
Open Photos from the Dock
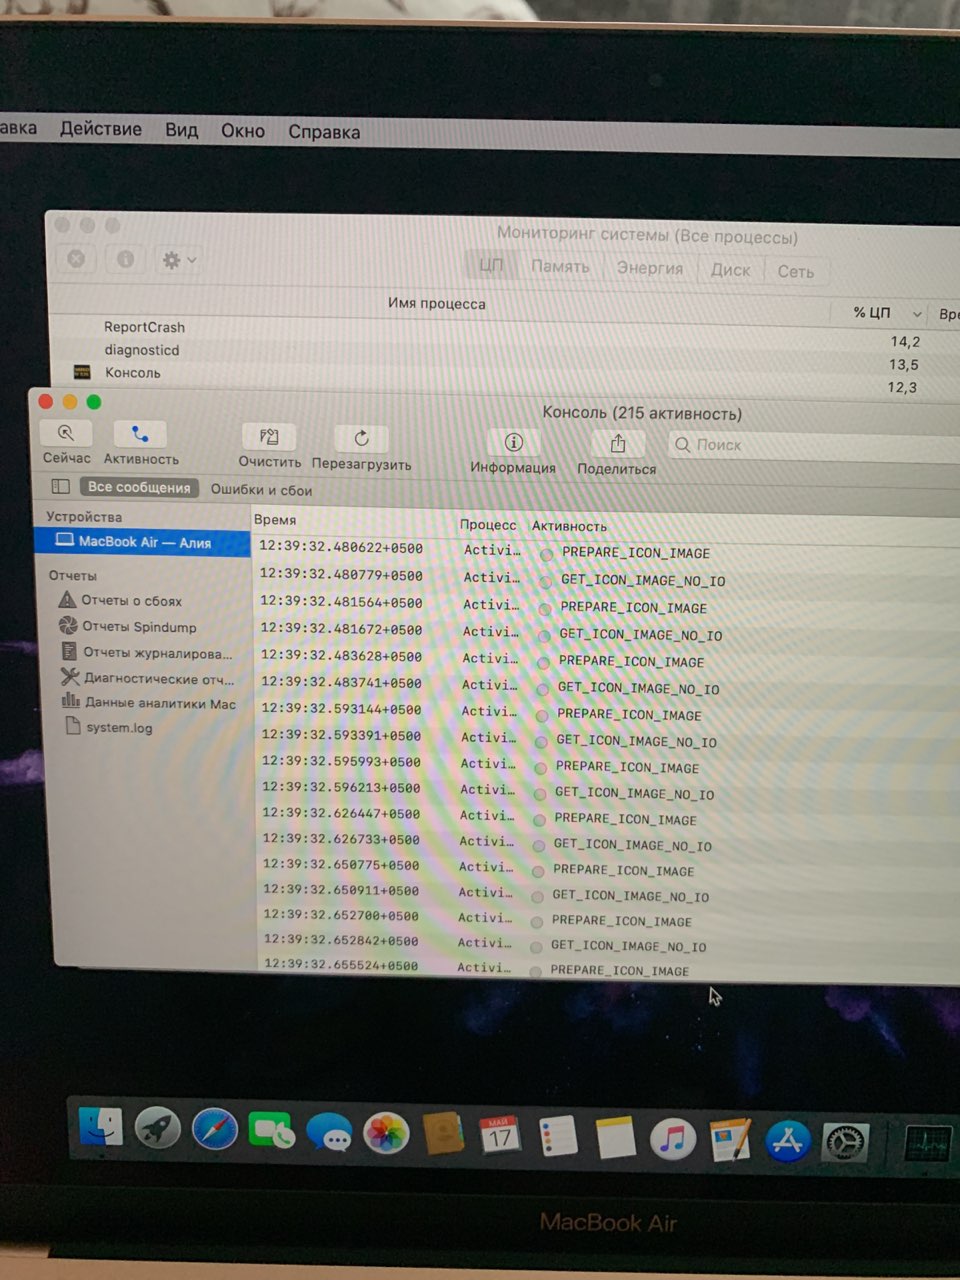pyautogui.click(x=386, y=1135)
